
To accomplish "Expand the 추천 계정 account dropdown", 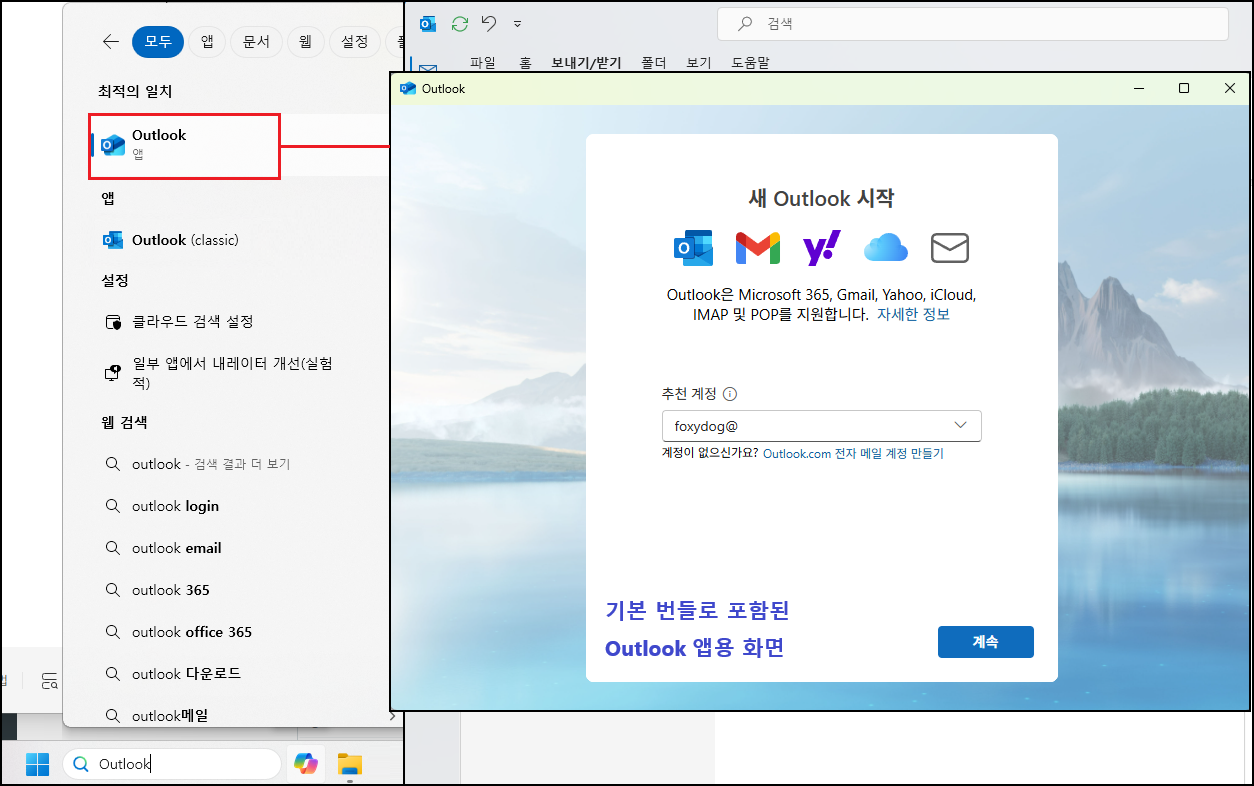I will tap(961, 426).
